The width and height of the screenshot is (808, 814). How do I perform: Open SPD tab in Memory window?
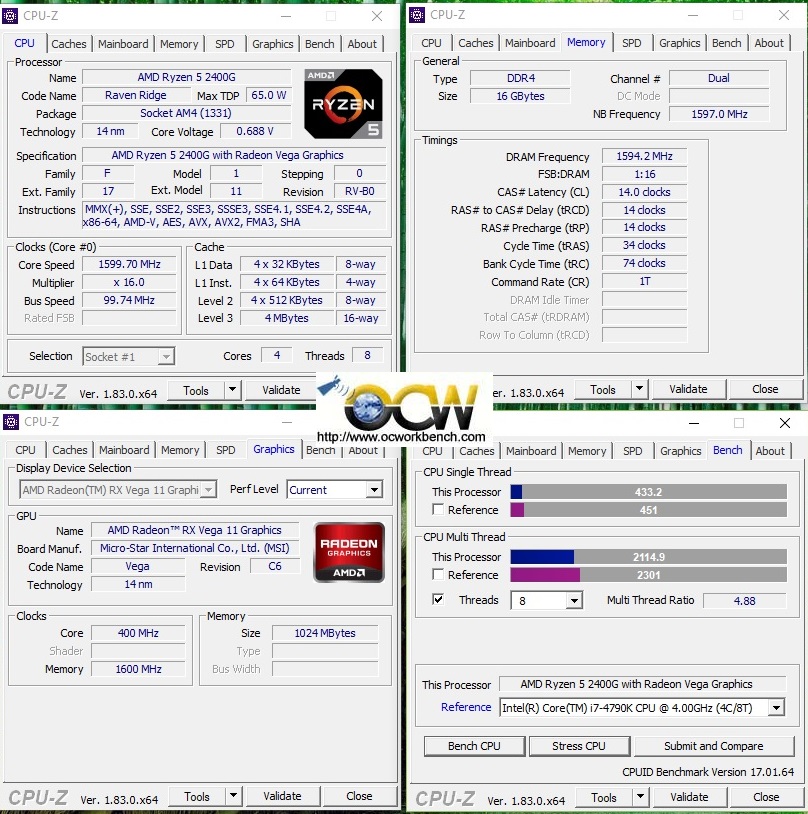[x=631, y=43]
